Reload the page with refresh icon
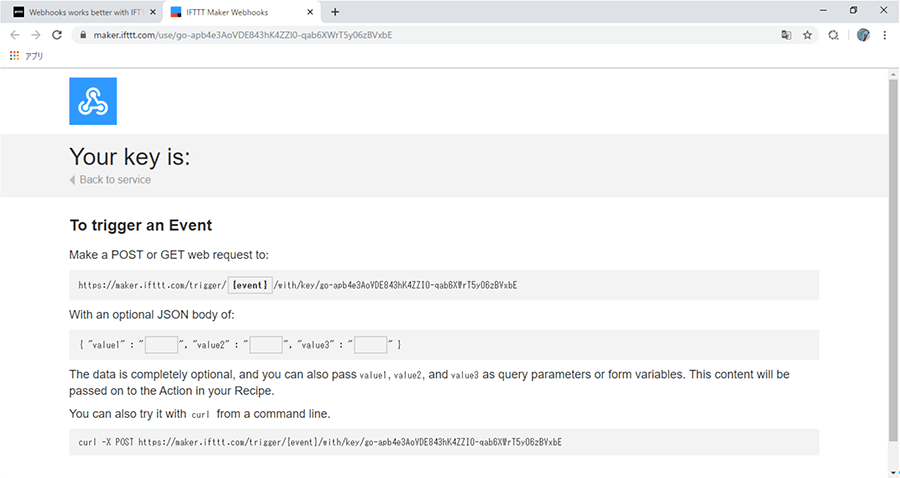The width and height of the screenshot is (900, 478). (57, 35)
